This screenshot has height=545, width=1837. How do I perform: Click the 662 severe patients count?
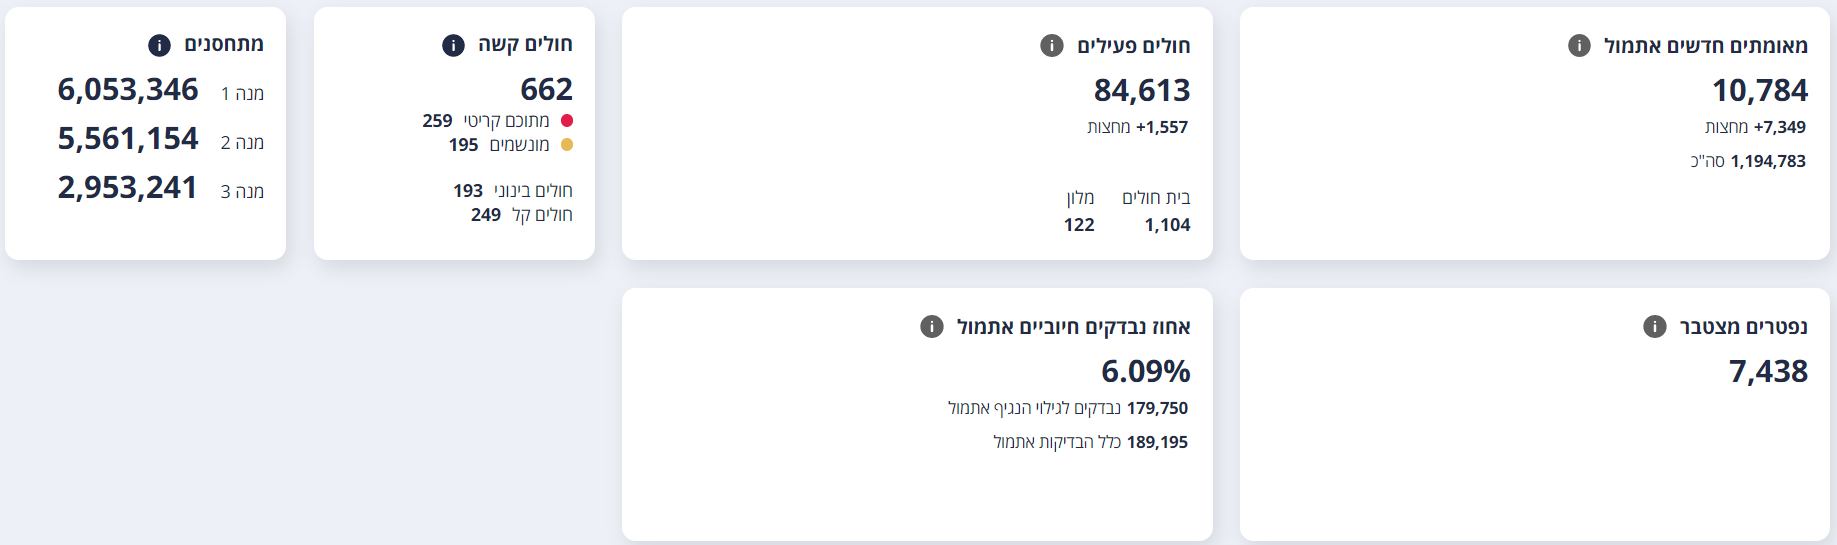(x=547, y=89)
